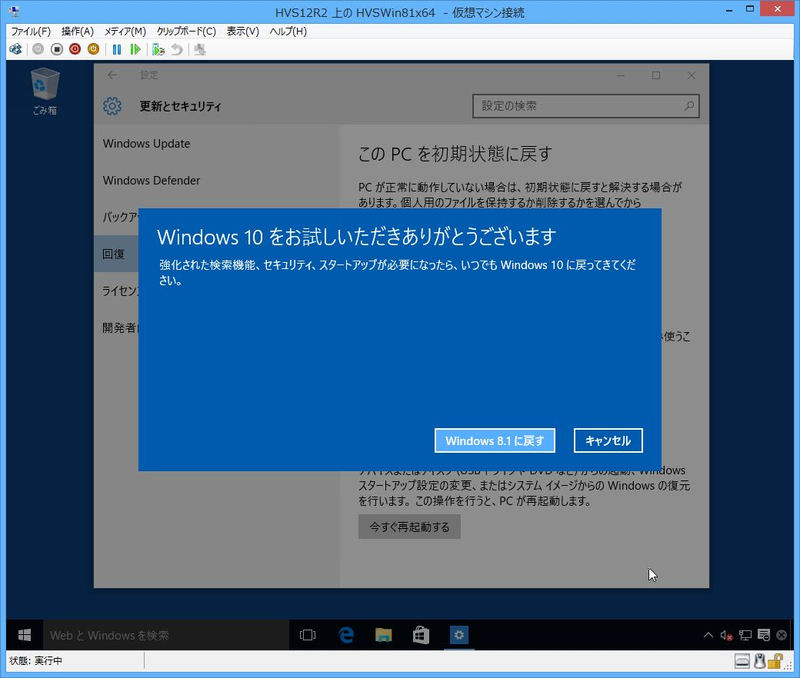Select Windows Update in the Settings sidebar
This screenshot has height=678, width=800.
146,144
